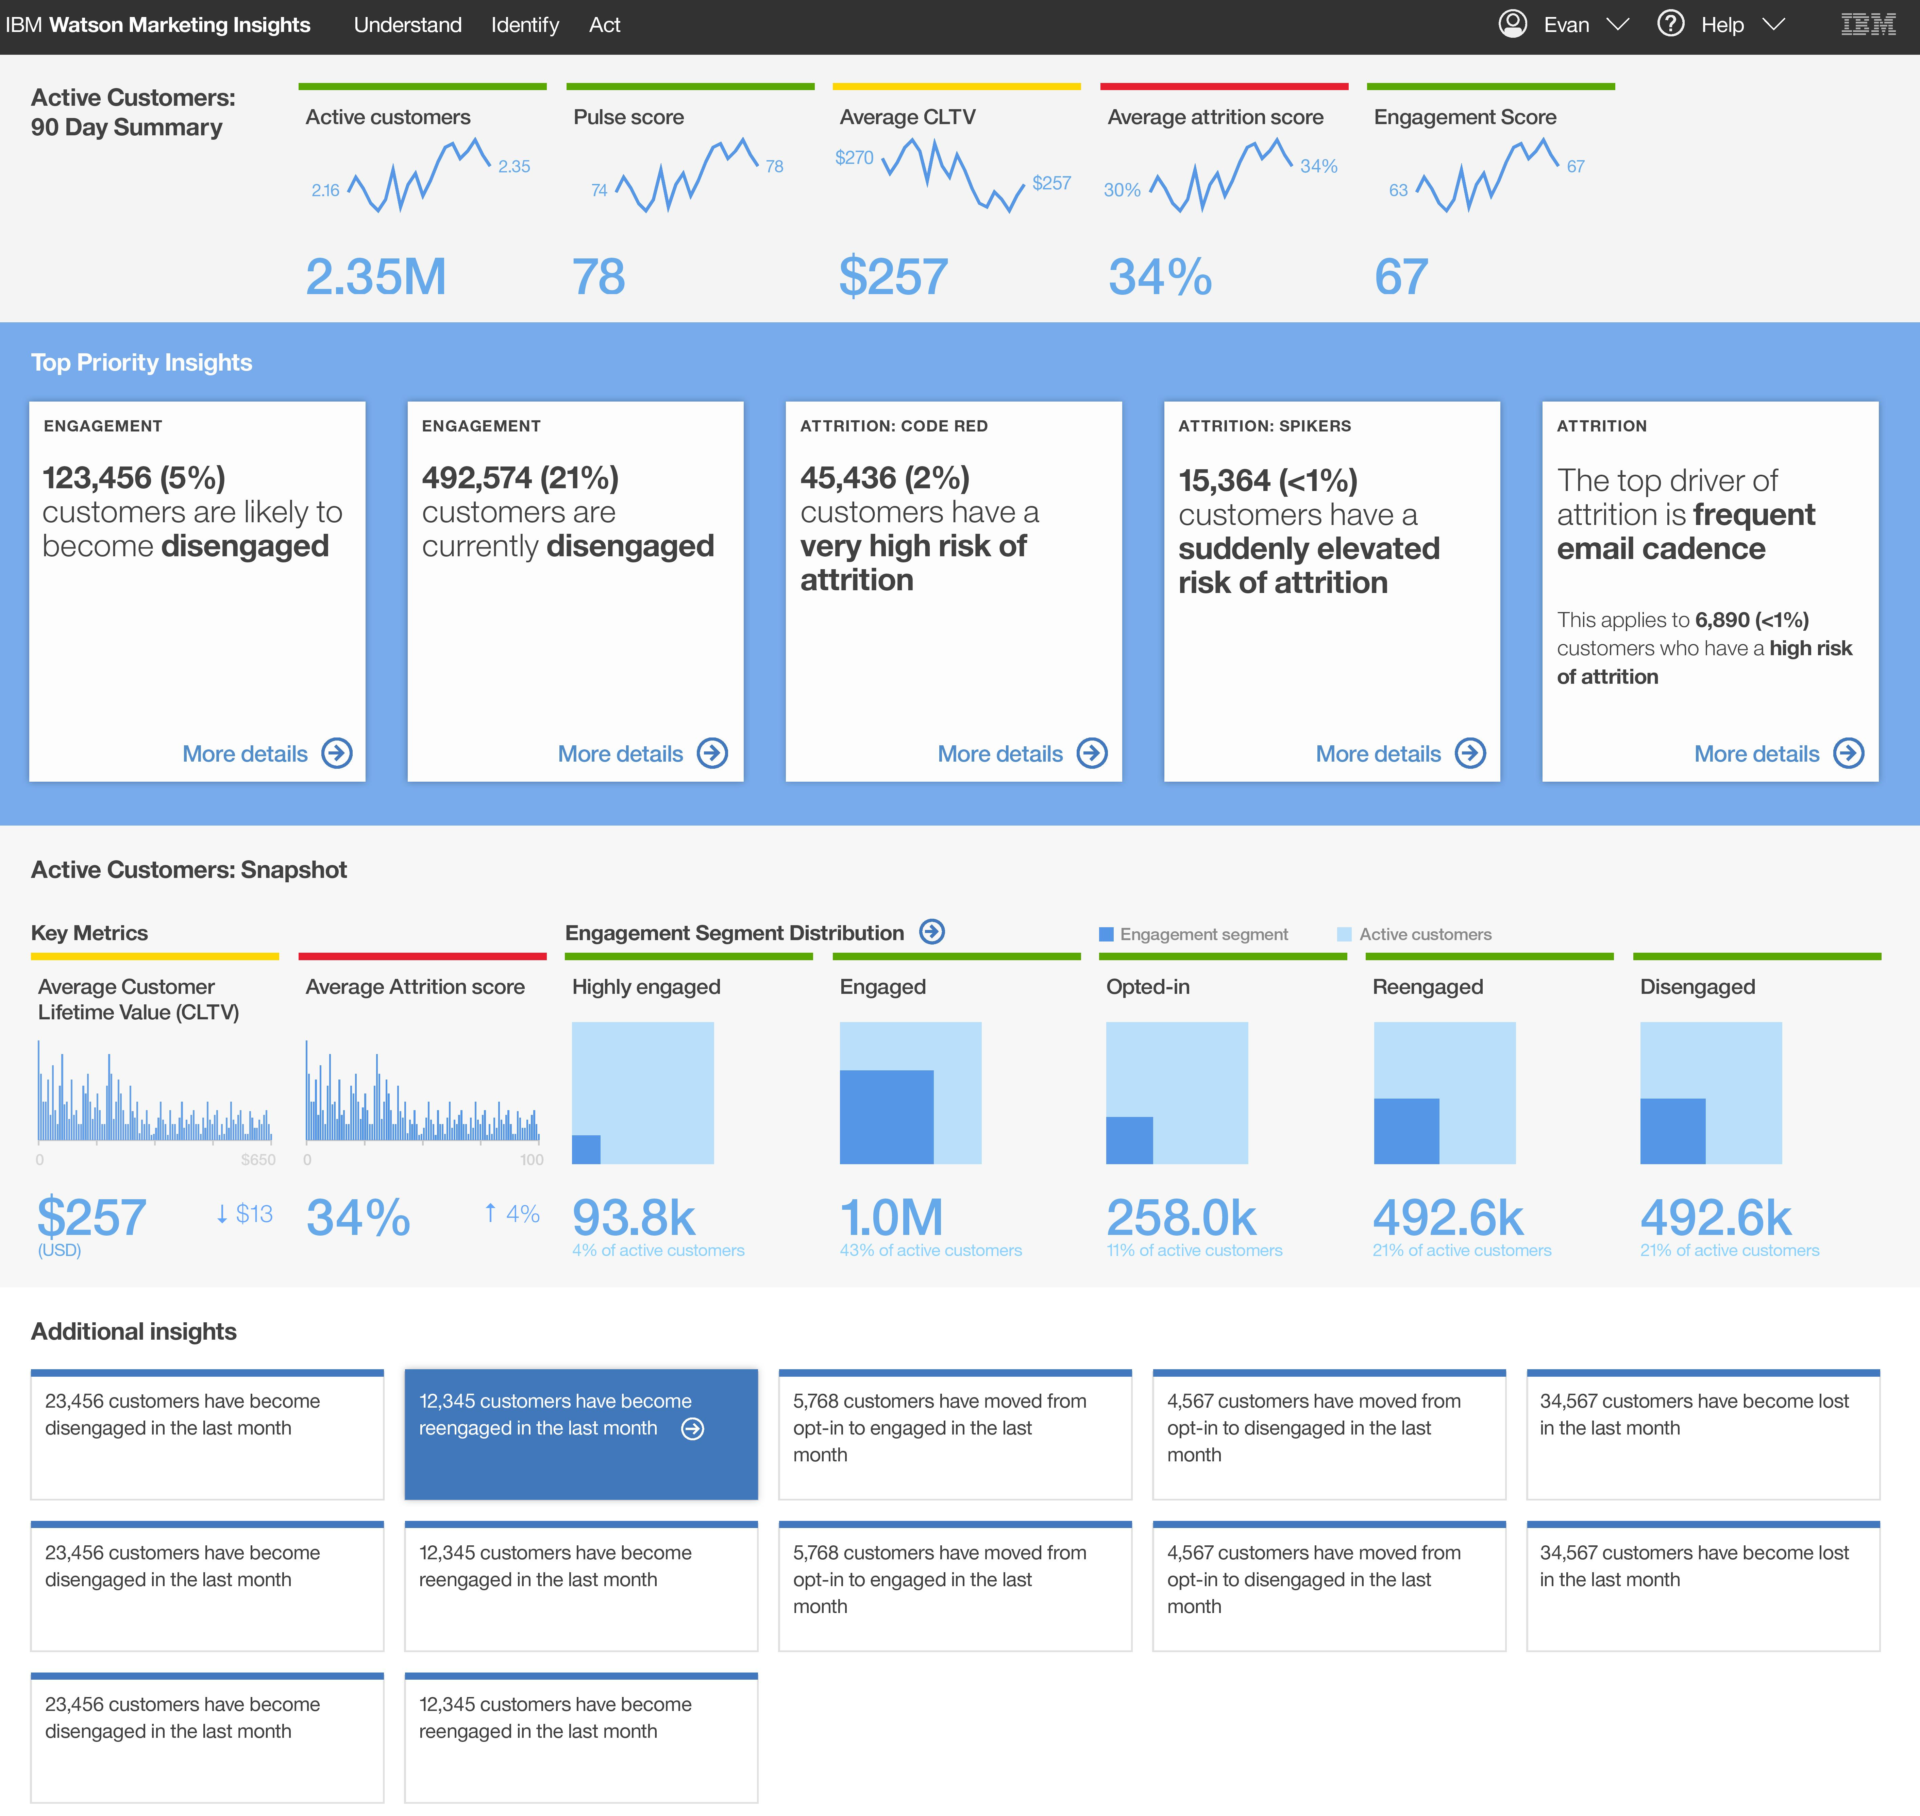Open the Pulse score sparkline chart
The image size is (1920, 1816).
686,175
